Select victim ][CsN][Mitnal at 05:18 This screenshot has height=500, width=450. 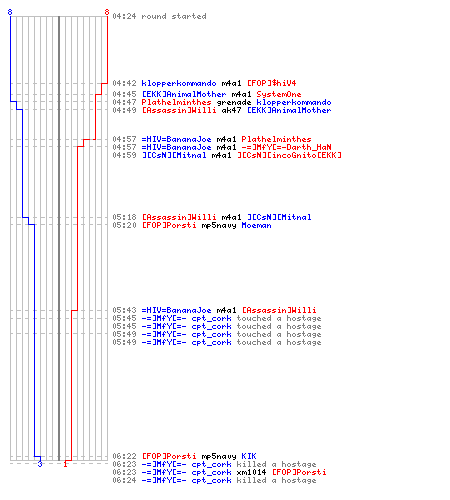coord(279,217)
